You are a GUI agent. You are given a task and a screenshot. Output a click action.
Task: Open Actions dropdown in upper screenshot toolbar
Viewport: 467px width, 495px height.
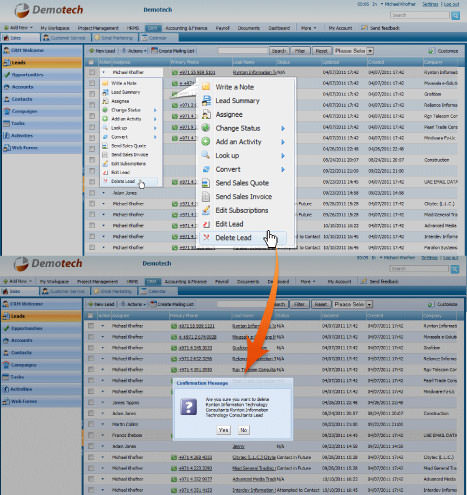click(x=134, y=51)
